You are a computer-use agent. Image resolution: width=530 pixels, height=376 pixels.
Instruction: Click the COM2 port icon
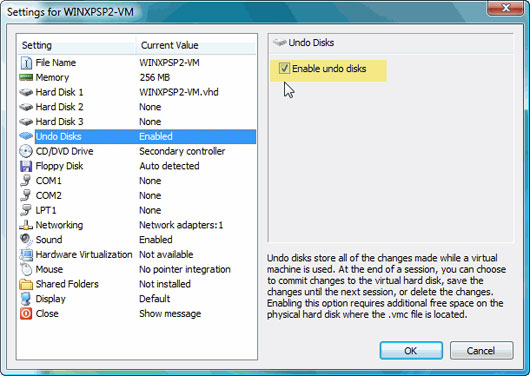pos(26,195)
